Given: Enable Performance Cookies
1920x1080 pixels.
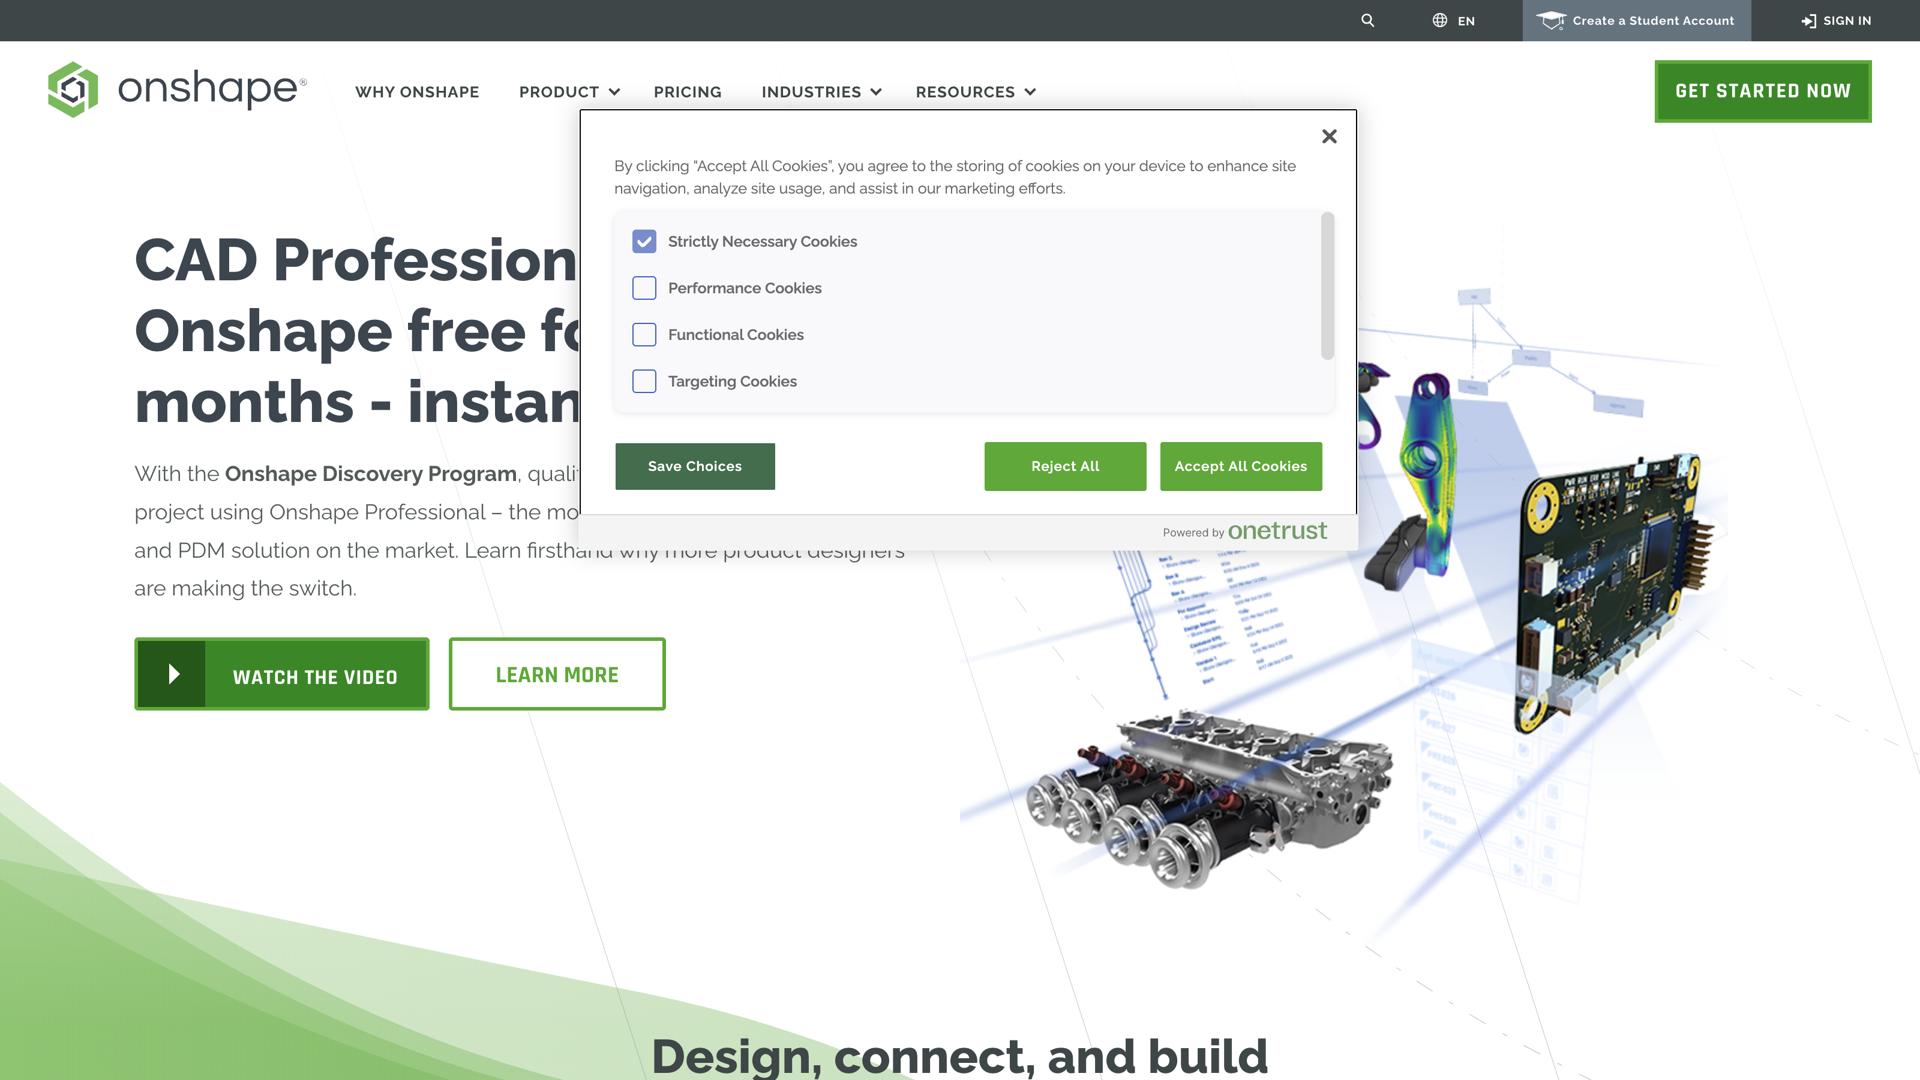Looking at the screenshot, I should click(x=644, y=288).
